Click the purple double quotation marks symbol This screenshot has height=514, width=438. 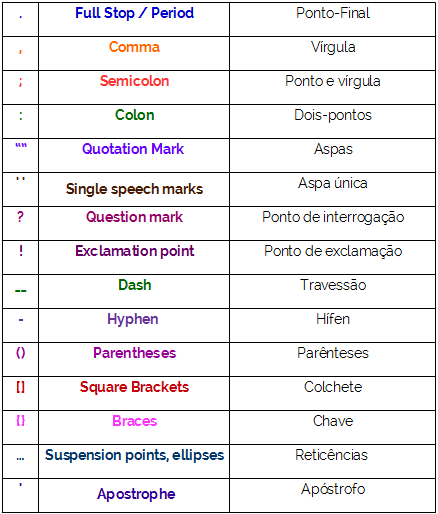pyautogui.click(x=21, y=145)
